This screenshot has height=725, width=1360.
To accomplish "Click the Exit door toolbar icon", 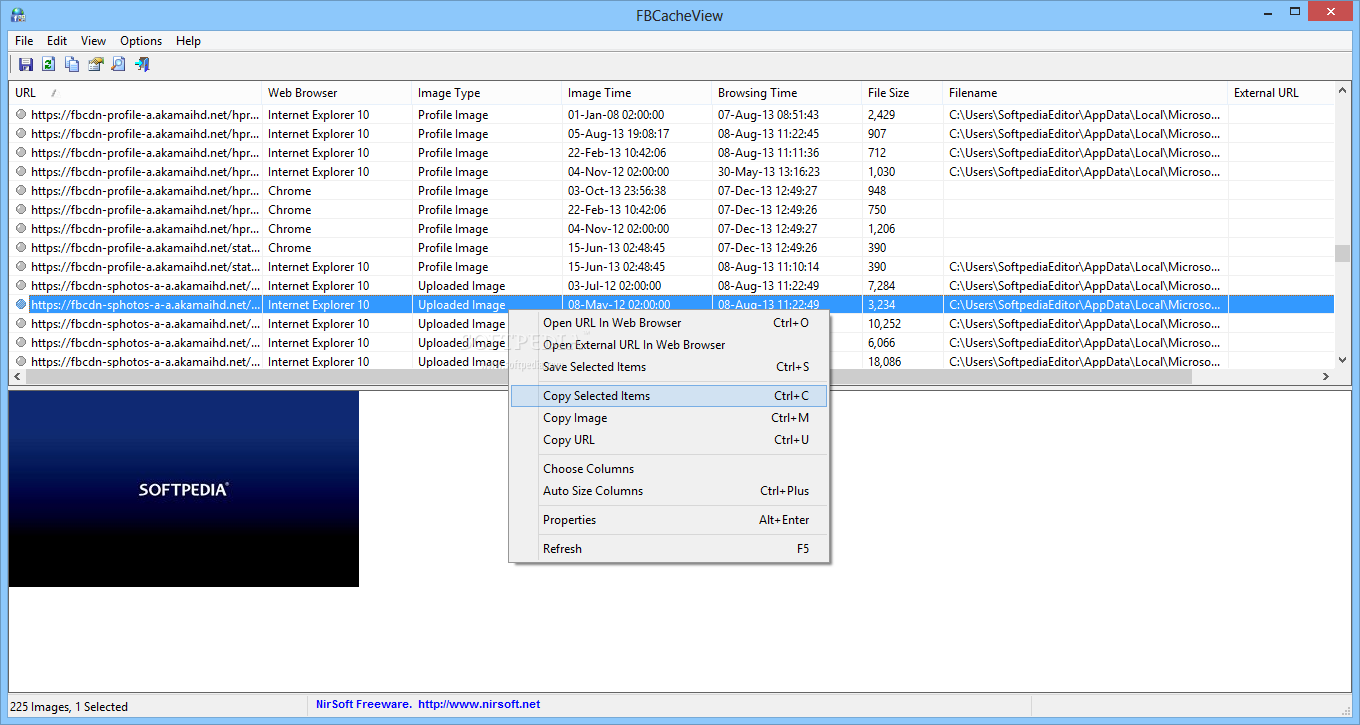I will [x=141, y=64].
